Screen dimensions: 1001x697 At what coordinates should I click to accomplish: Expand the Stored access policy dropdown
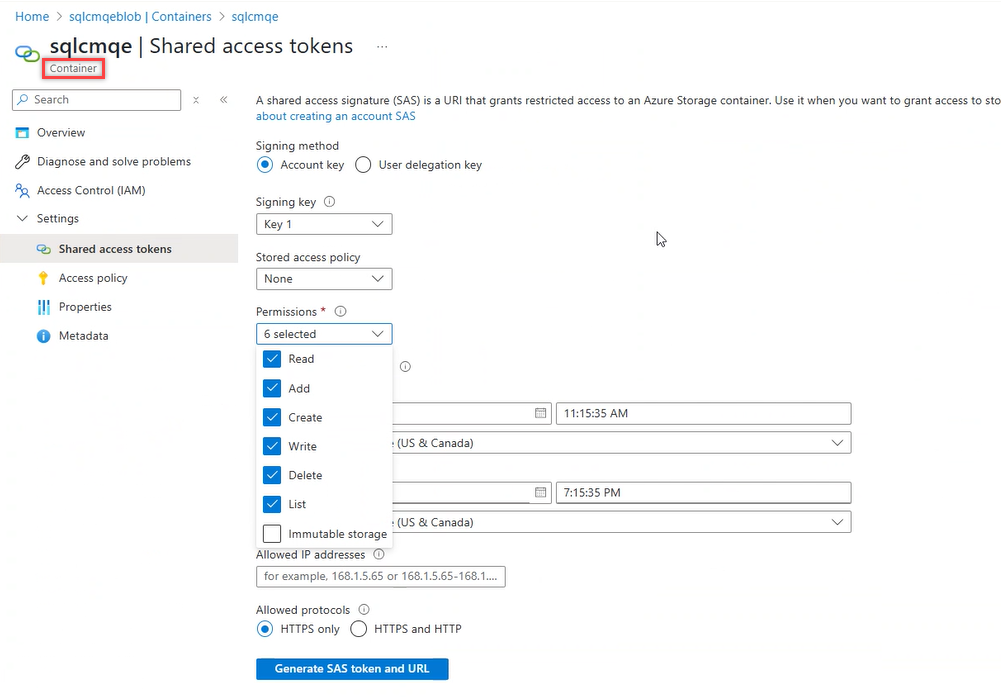pyautogui.click(x=324, y=279)
